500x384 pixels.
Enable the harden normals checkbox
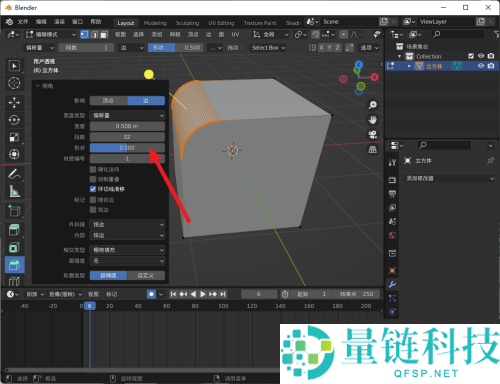point(93,169)
